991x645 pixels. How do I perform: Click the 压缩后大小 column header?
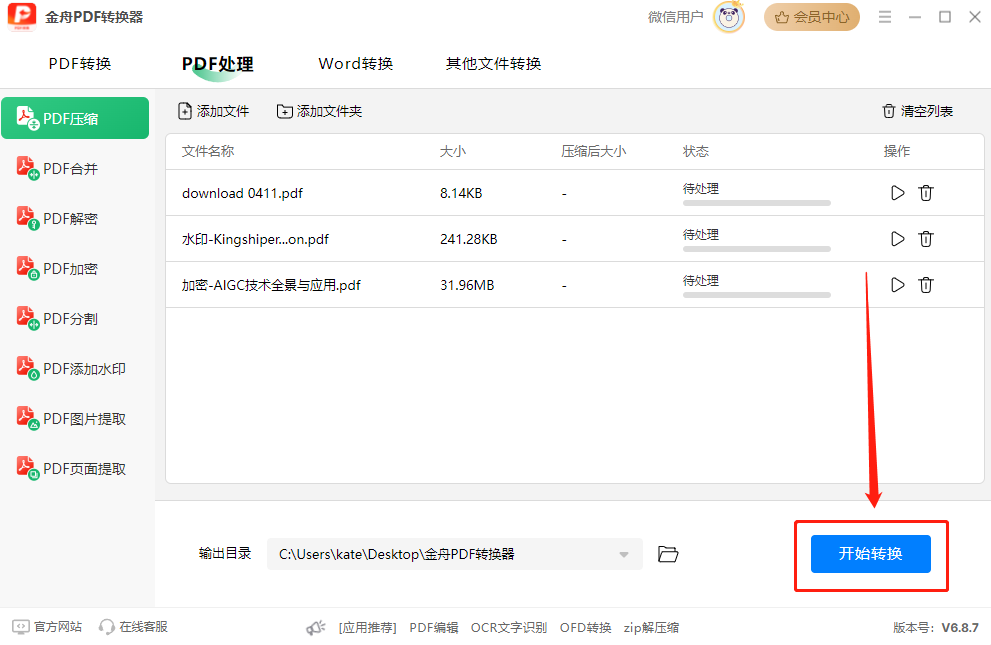593,151
